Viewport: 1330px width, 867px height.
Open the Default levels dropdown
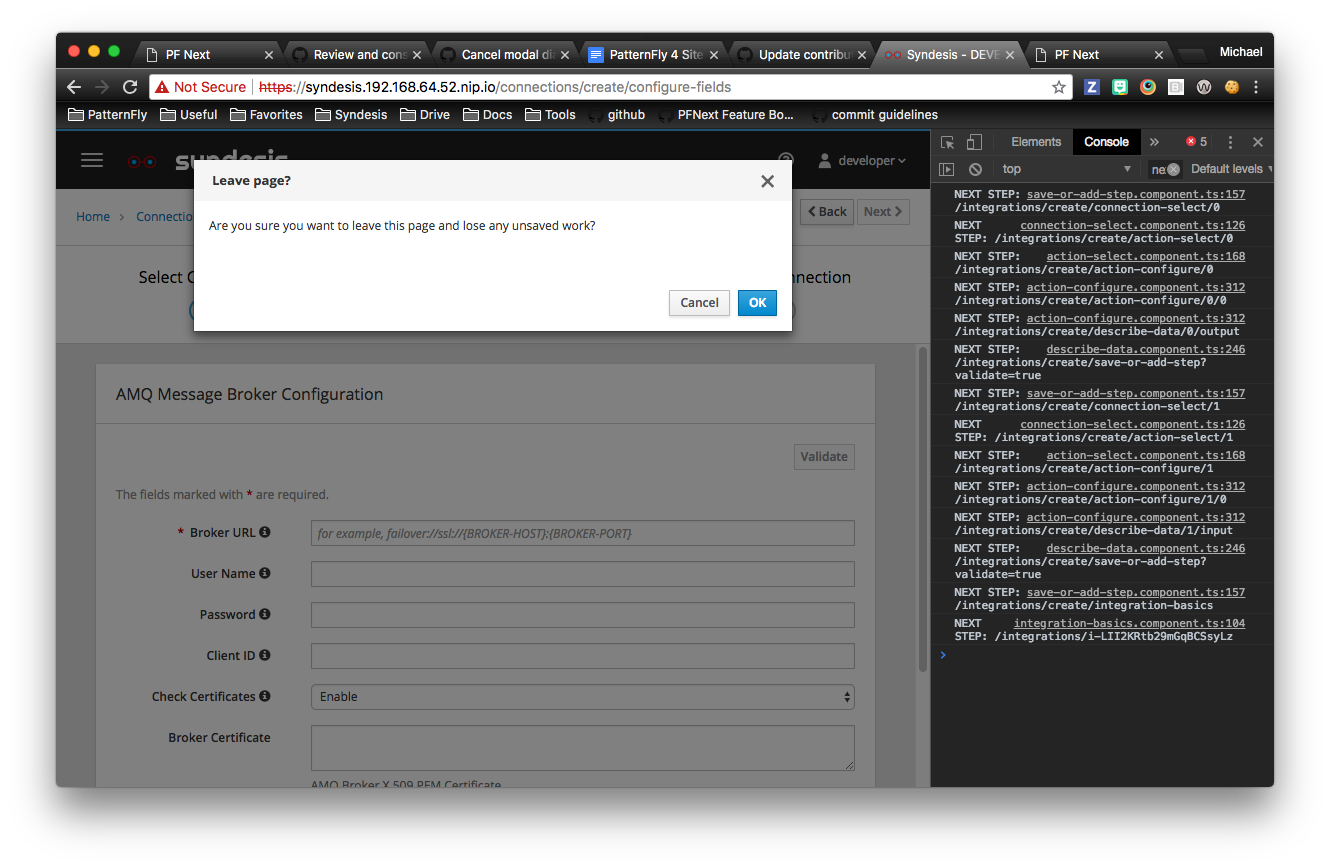1229,169
